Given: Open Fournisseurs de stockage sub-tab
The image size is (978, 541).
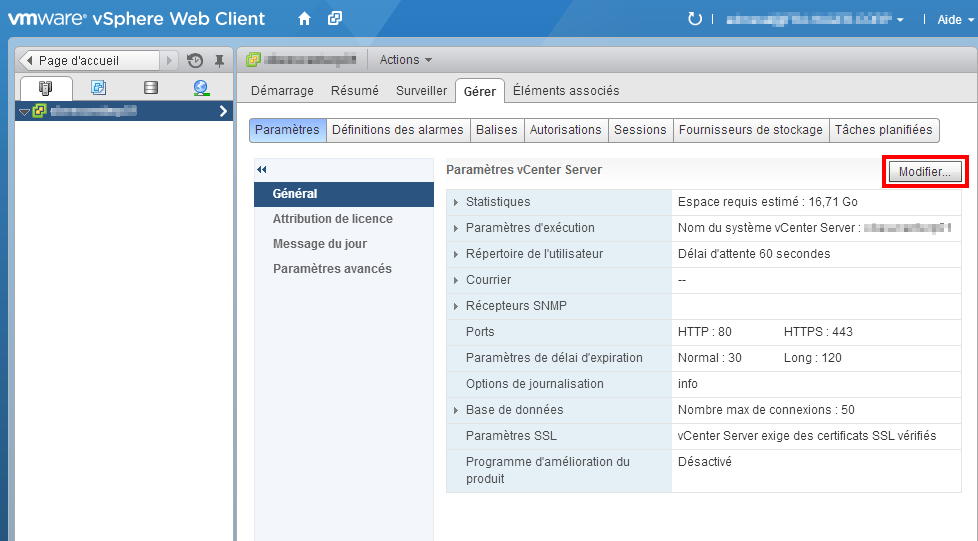Looking at the screenshot, I should tap(751, 130).
